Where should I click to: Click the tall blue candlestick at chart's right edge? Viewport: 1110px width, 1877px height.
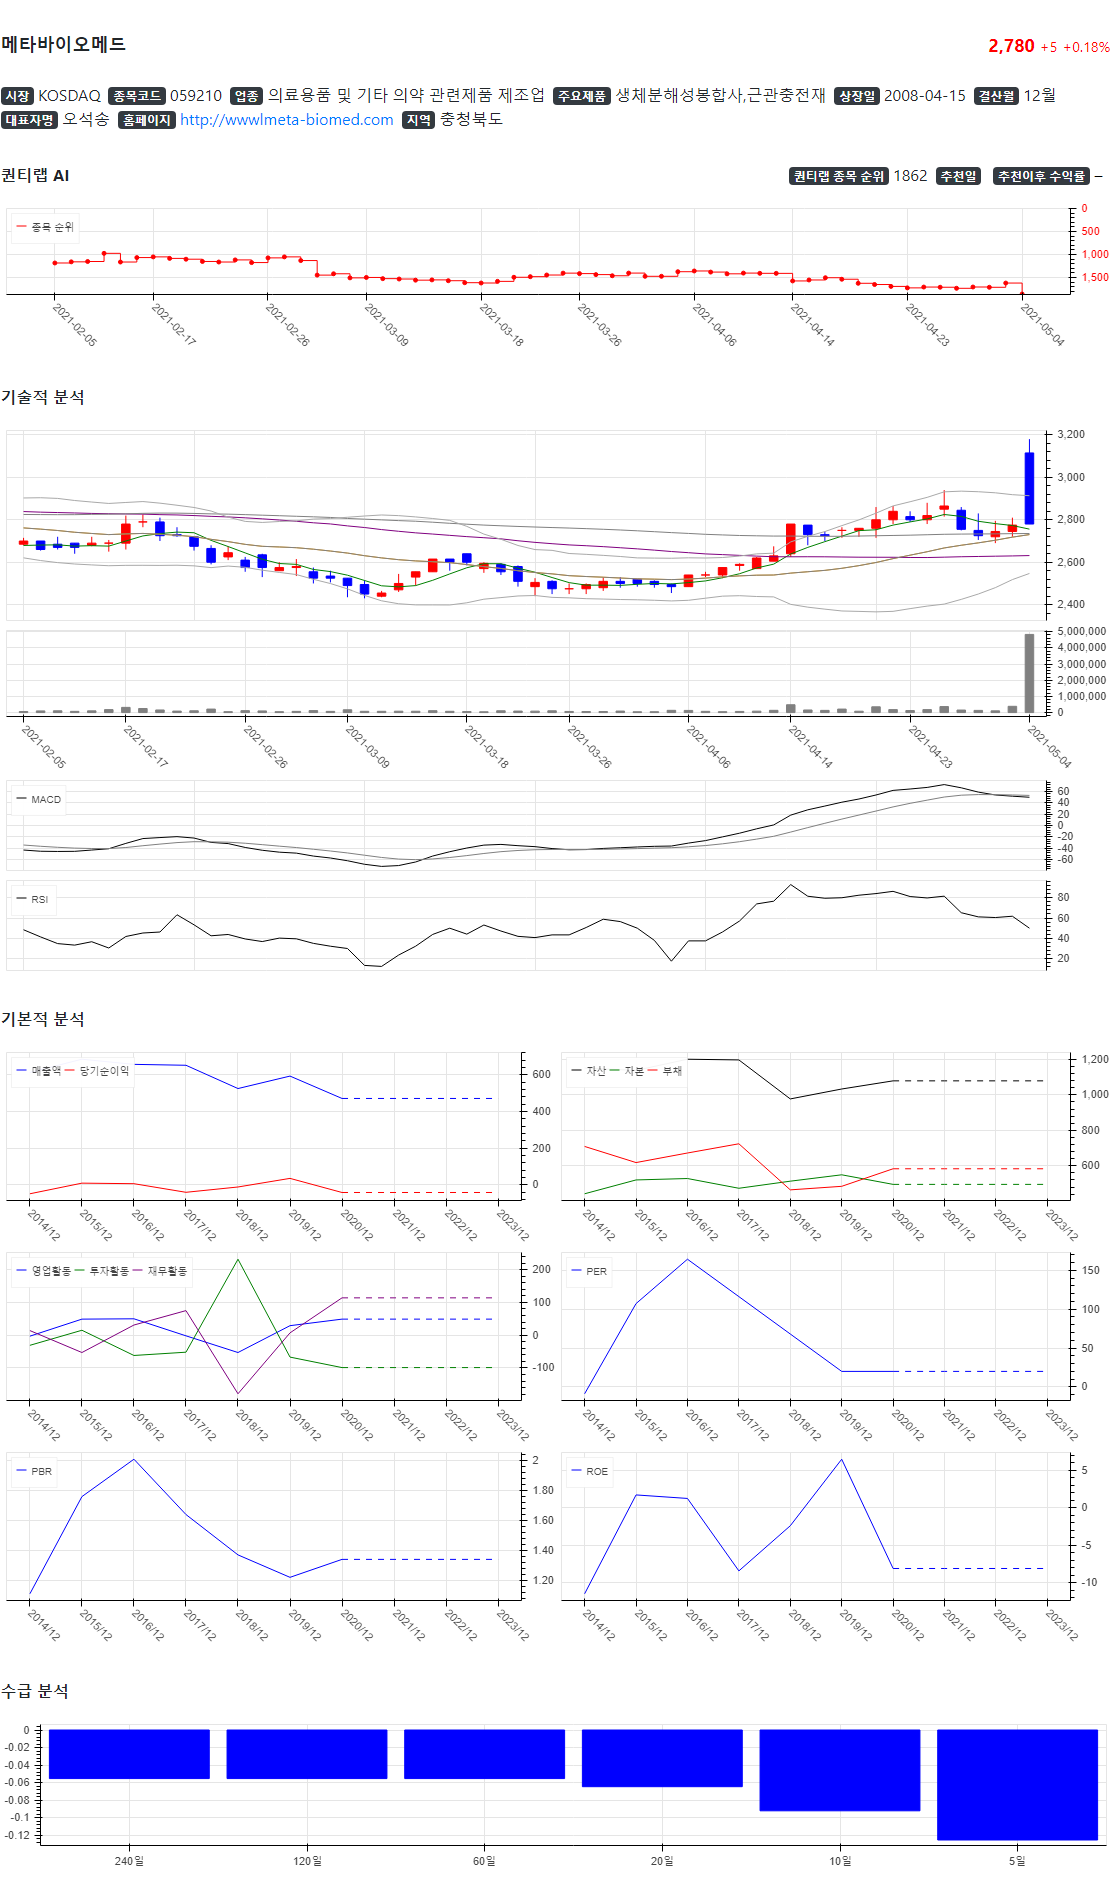1030,488
